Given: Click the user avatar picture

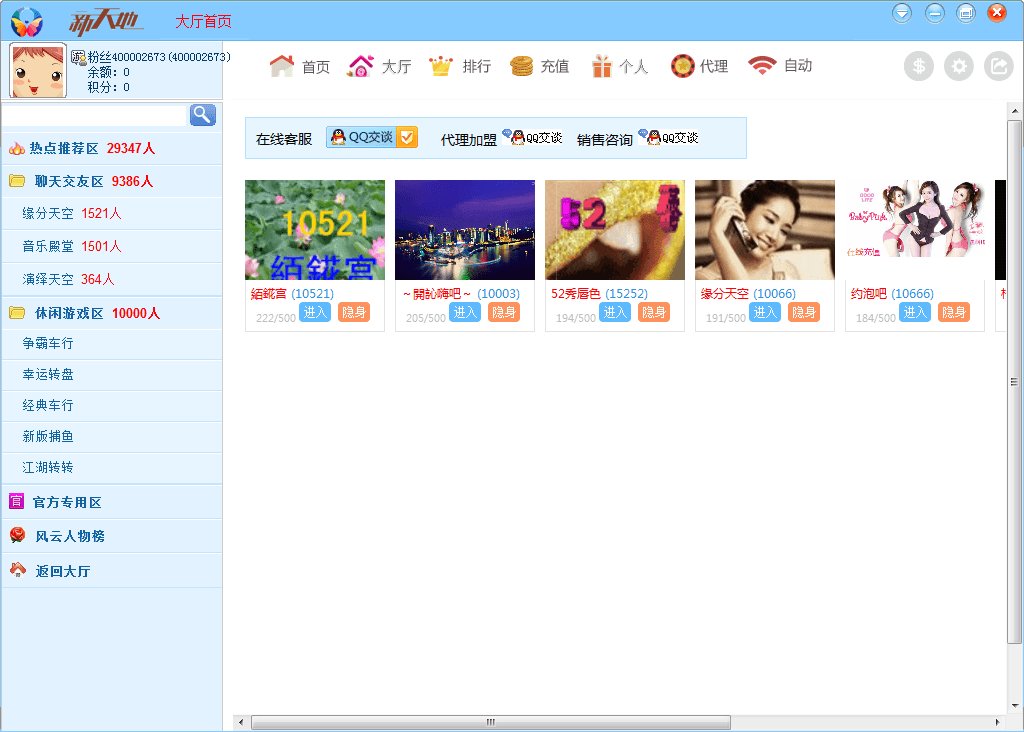Looking at the screenshot, I should coord(38,70).
